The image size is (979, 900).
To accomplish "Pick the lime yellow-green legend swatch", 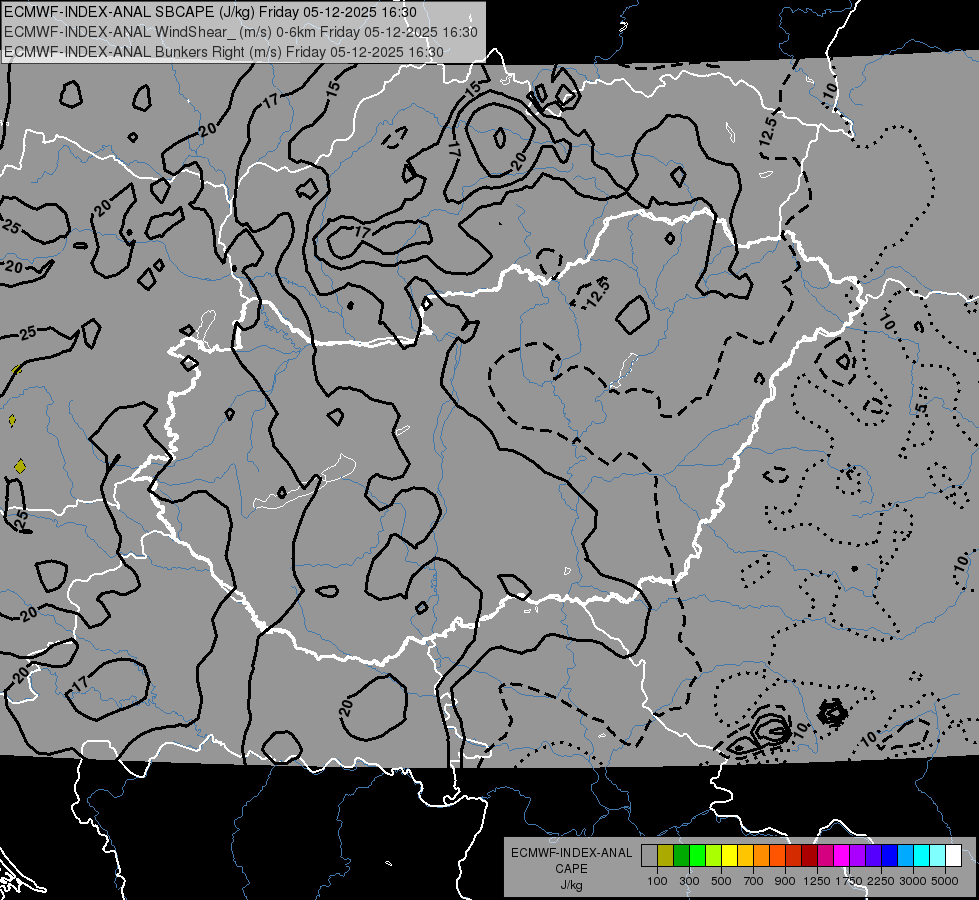I will pyautogui.click(x=714, y=856).
